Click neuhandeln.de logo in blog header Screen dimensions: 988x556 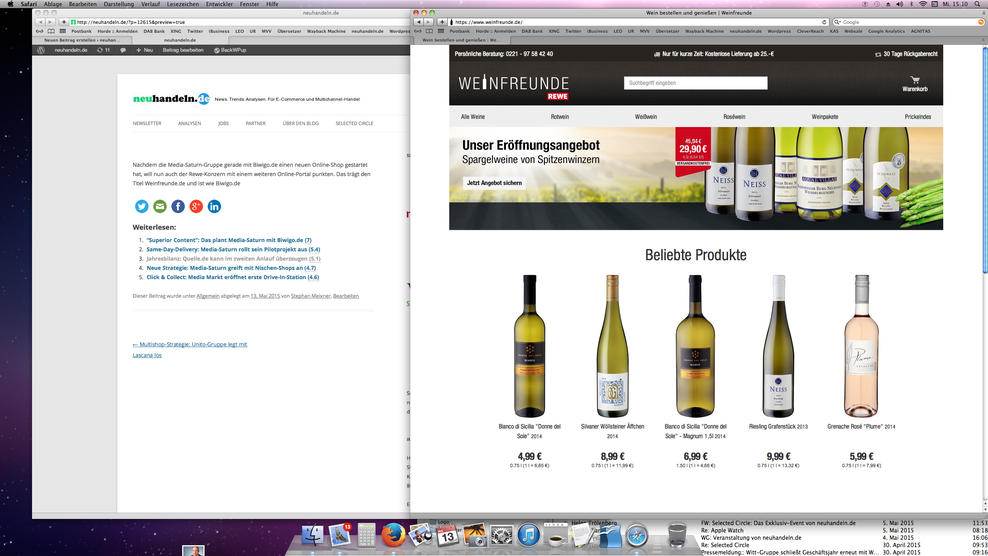click(171, 98)
